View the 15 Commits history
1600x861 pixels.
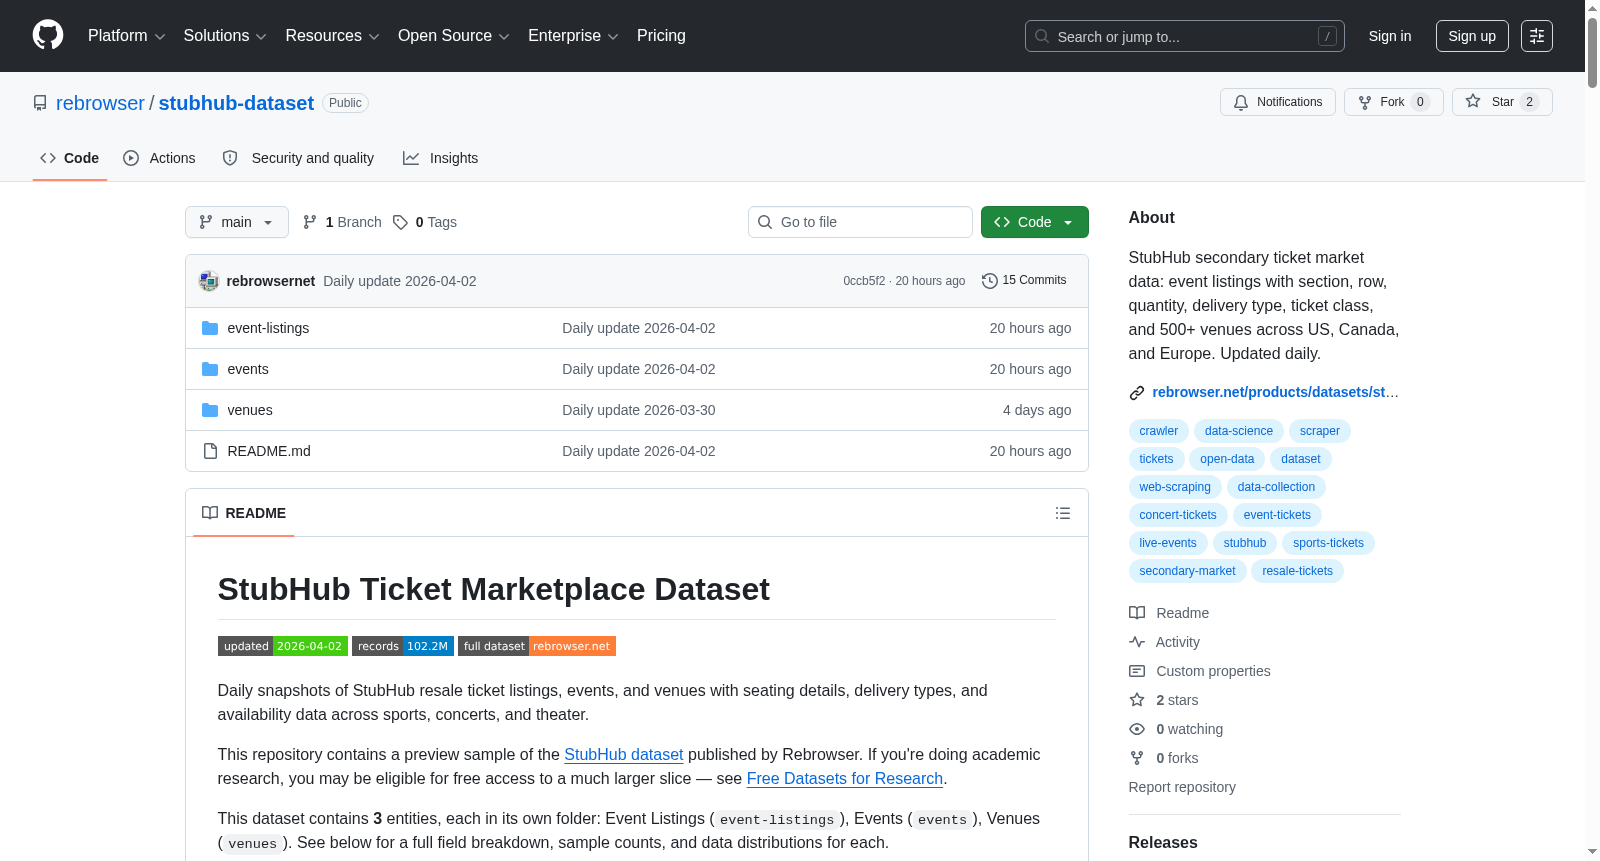point(1025,281)
